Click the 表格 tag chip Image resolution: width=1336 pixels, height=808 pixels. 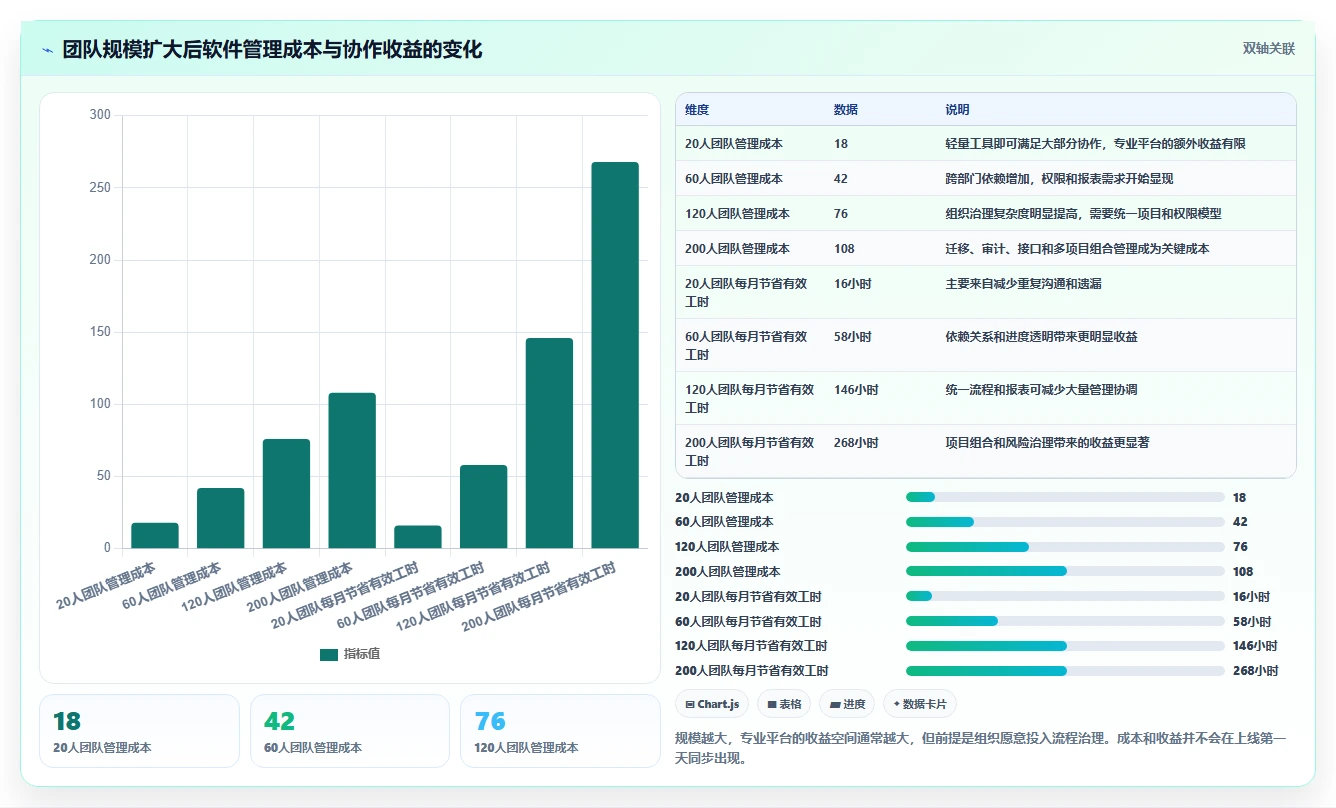click(x=784, y=704)
